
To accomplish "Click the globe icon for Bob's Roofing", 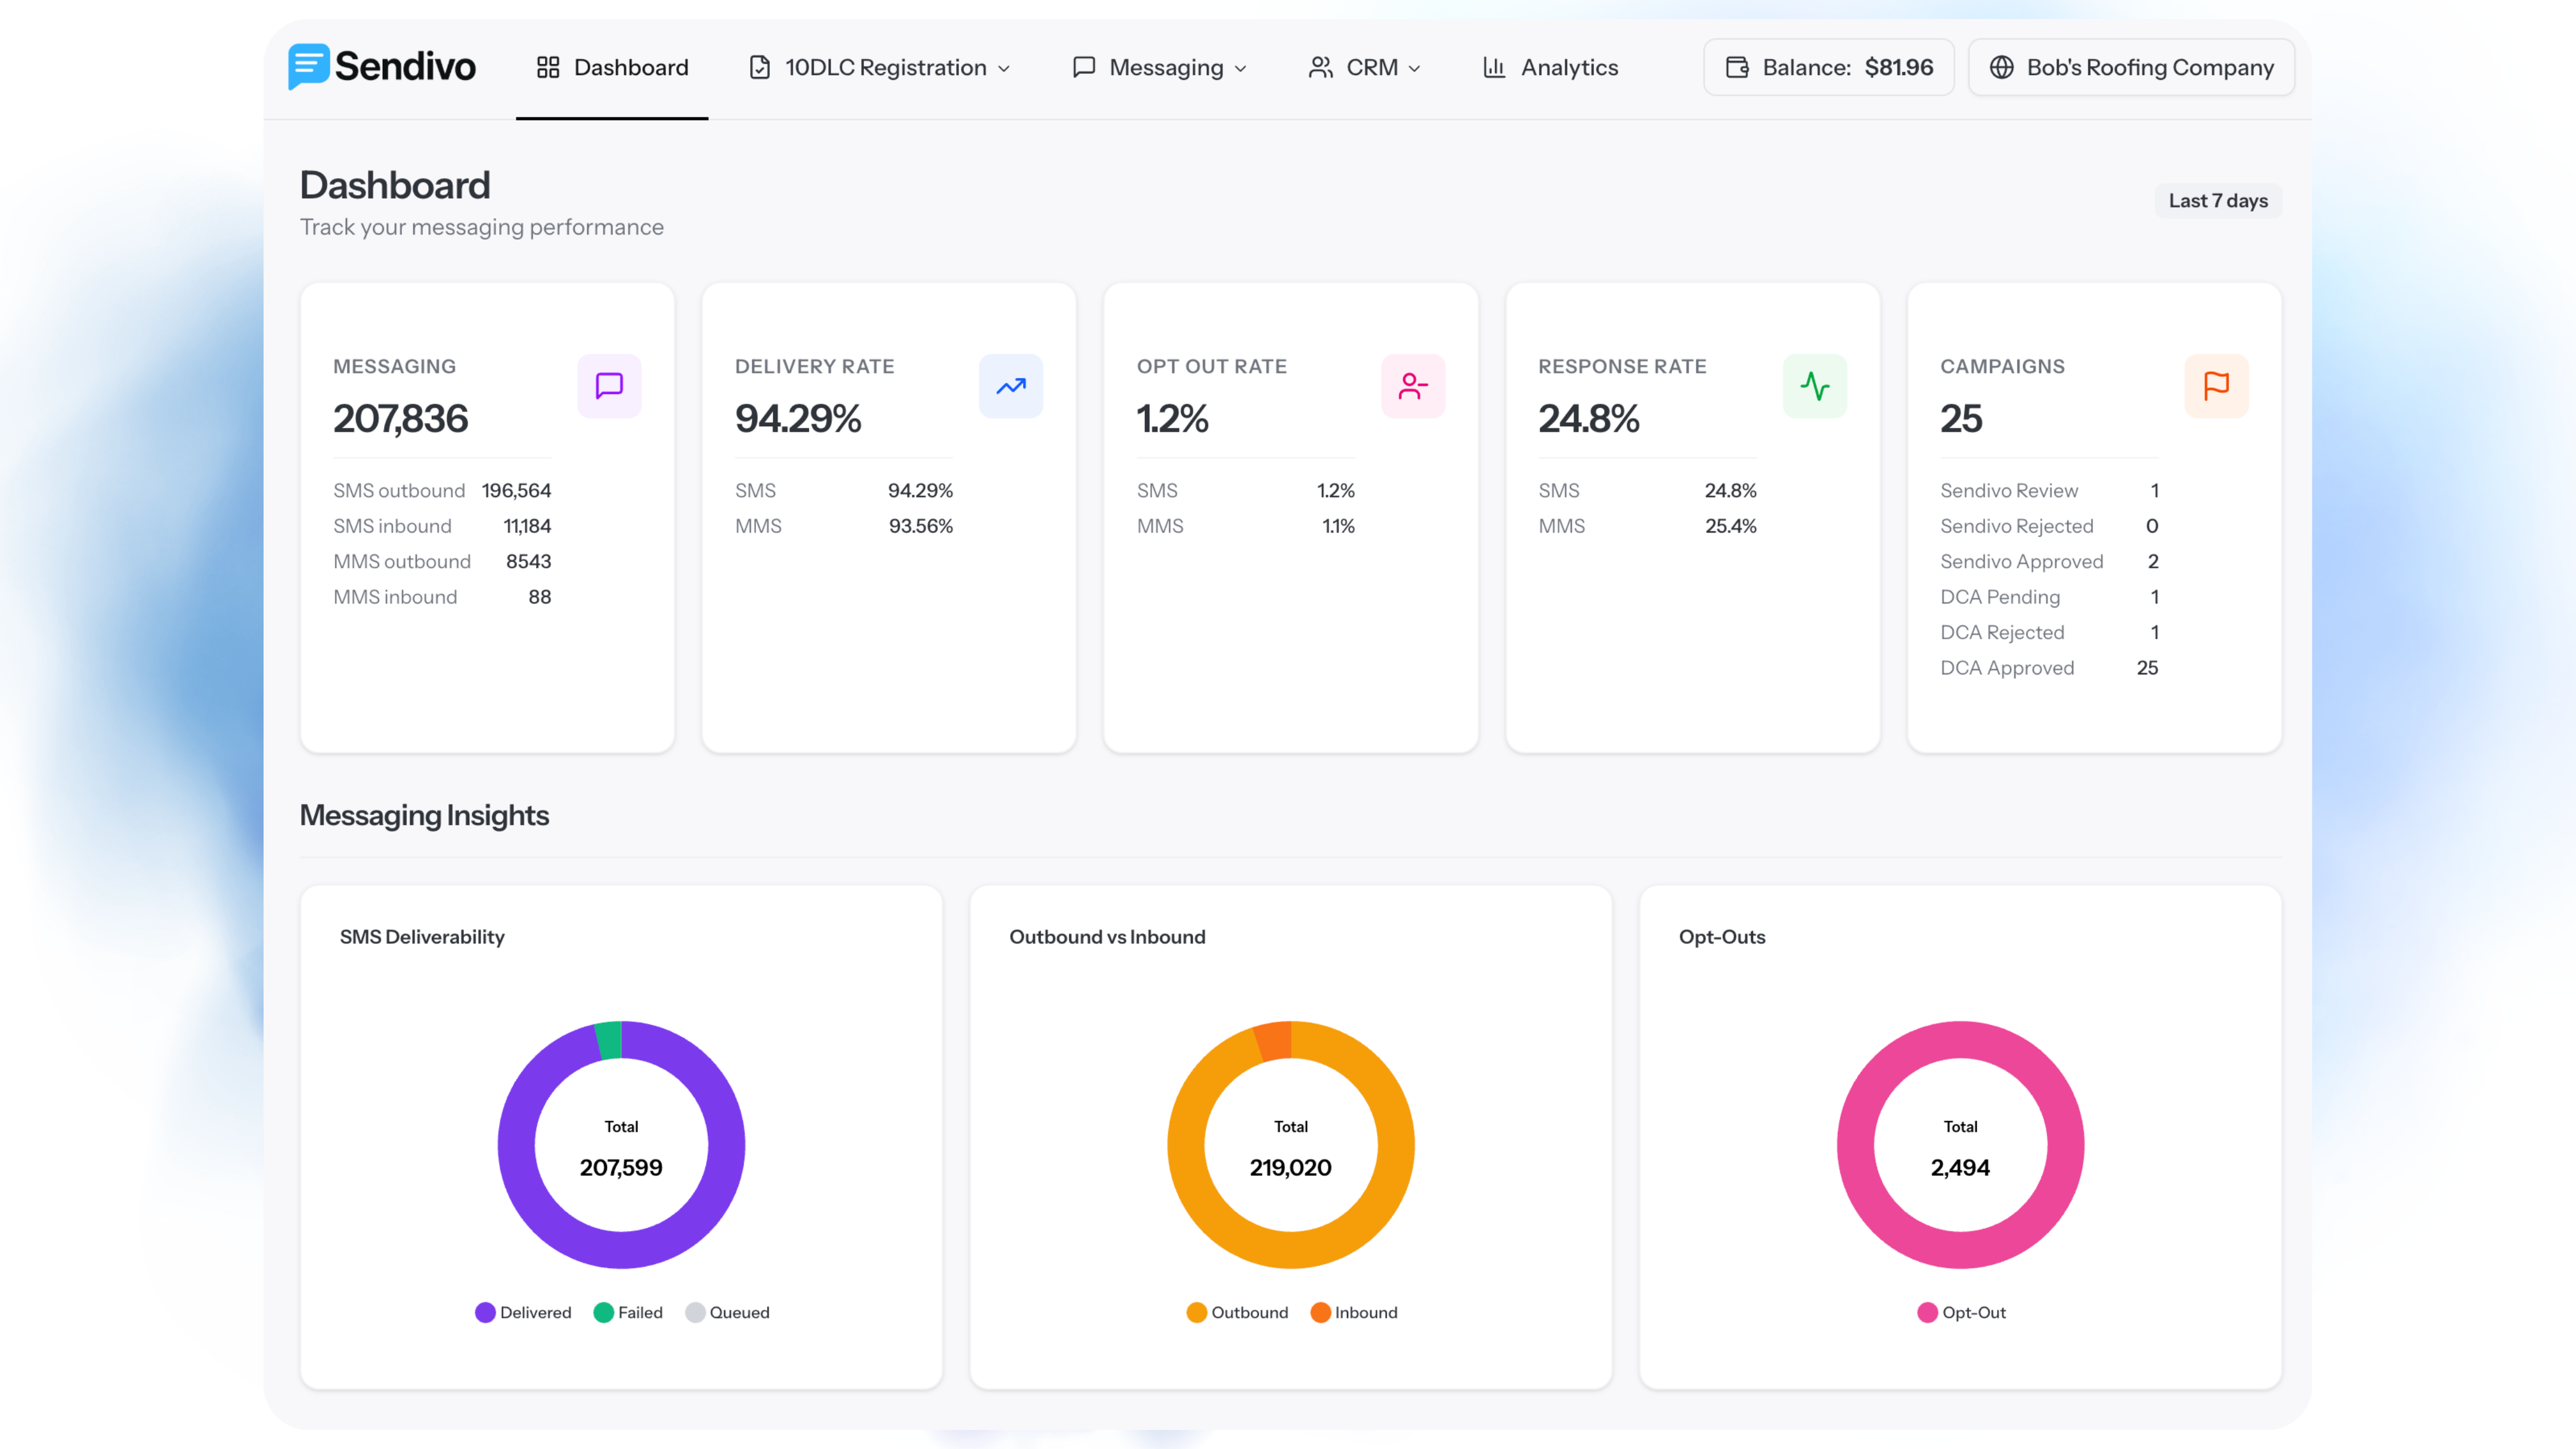I will [2001, 67].
